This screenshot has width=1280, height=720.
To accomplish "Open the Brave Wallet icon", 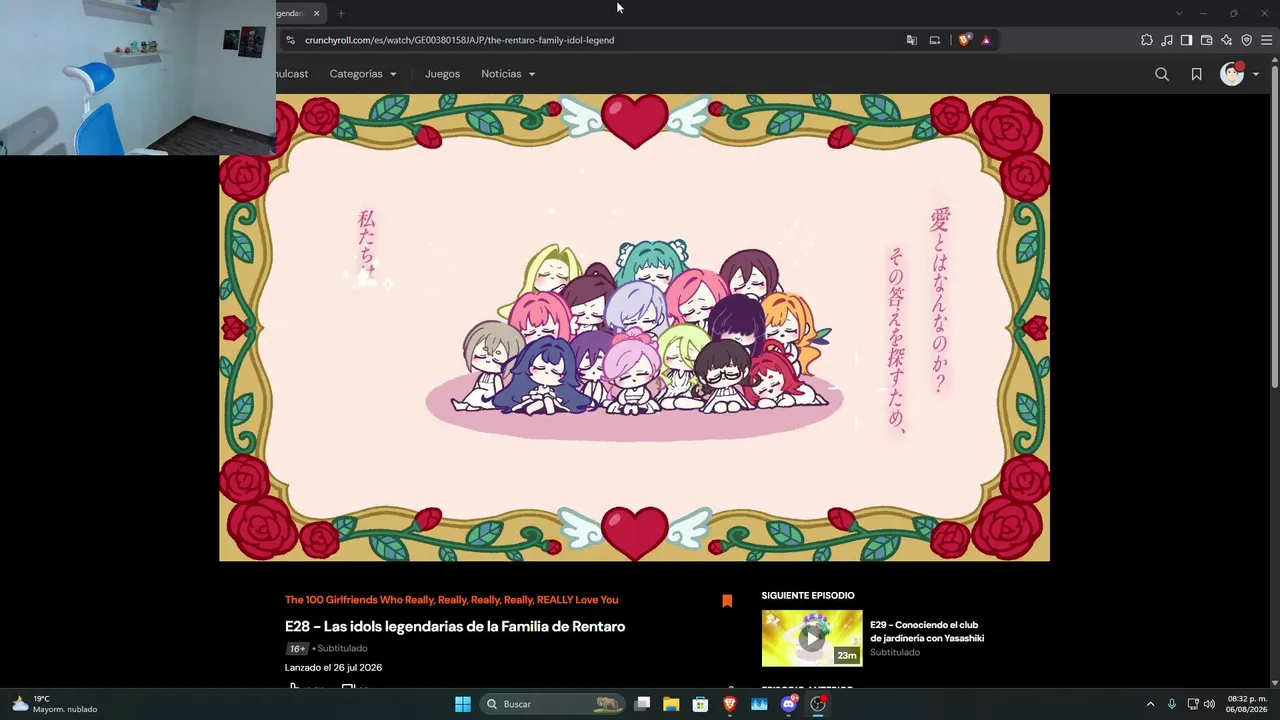I will pyautogui.click(x=1206, y=40).
